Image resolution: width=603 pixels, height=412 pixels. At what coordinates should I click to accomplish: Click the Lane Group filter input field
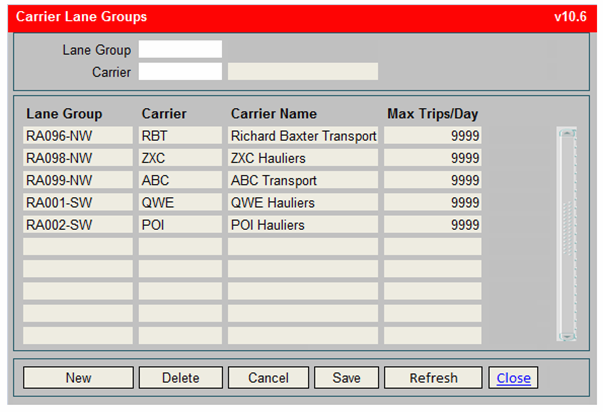[180, 49]
